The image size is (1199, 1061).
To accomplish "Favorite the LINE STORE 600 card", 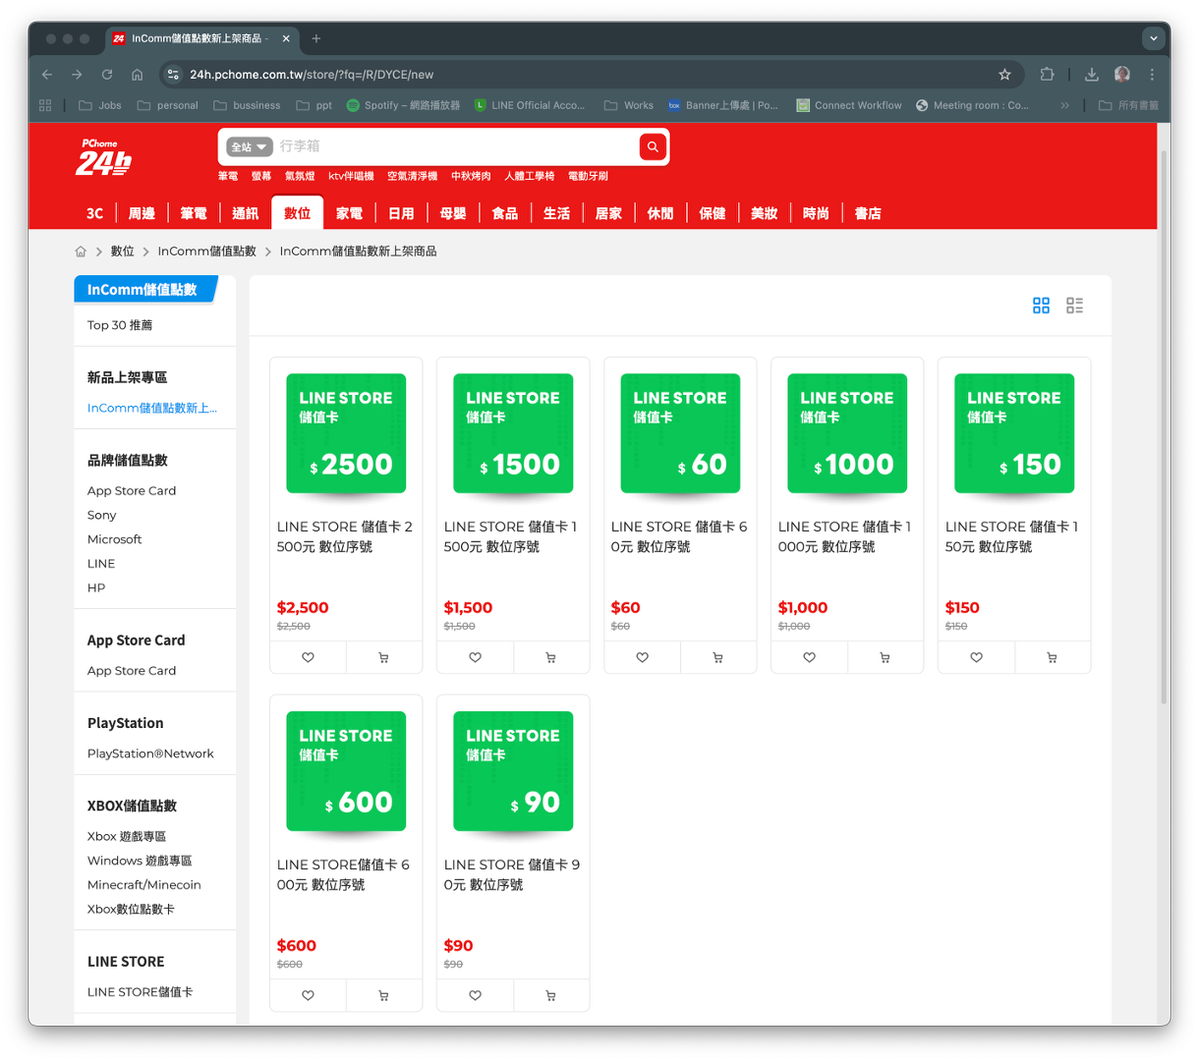I will 308,995.
